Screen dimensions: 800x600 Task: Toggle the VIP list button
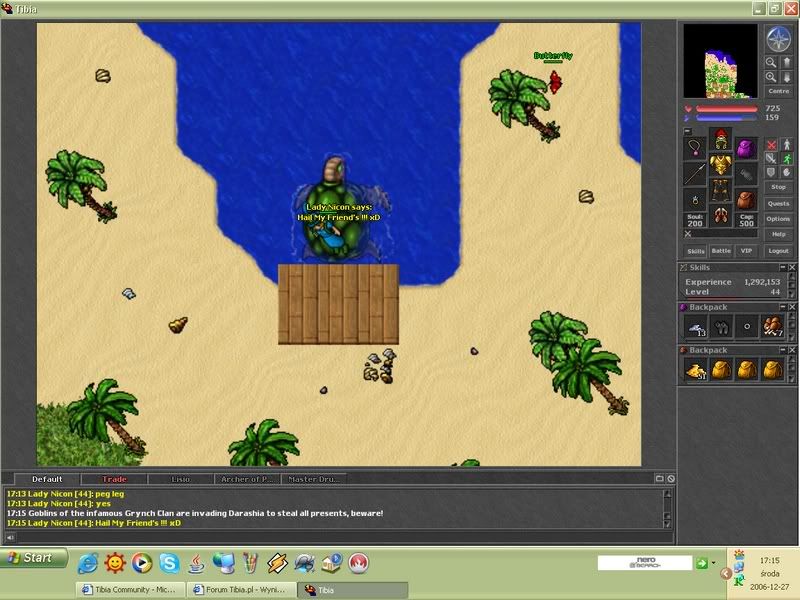[746, 251]
